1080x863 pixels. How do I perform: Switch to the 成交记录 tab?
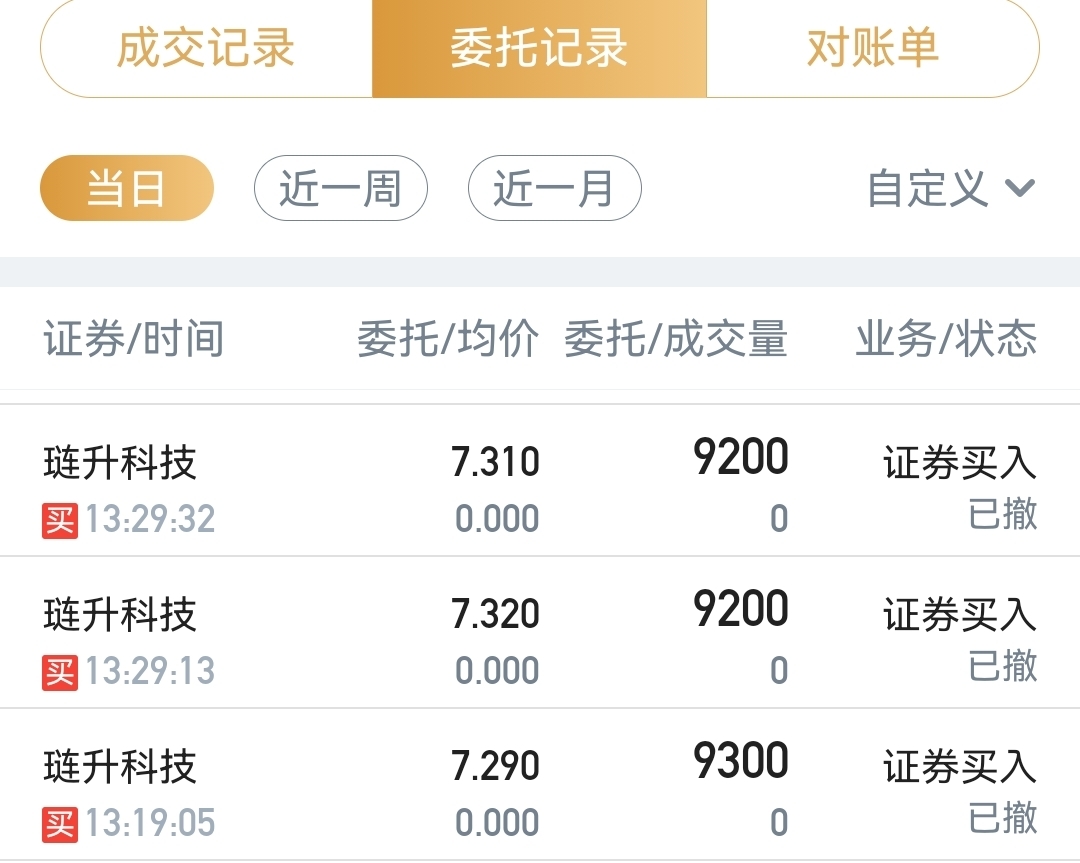coord(206,48)
